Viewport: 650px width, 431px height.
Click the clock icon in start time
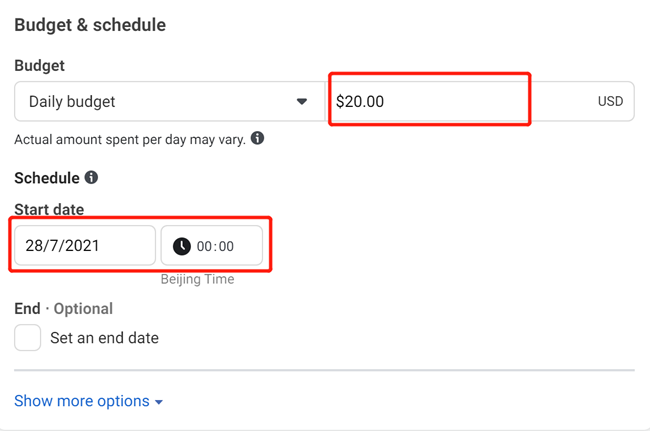tap(181, 246)
